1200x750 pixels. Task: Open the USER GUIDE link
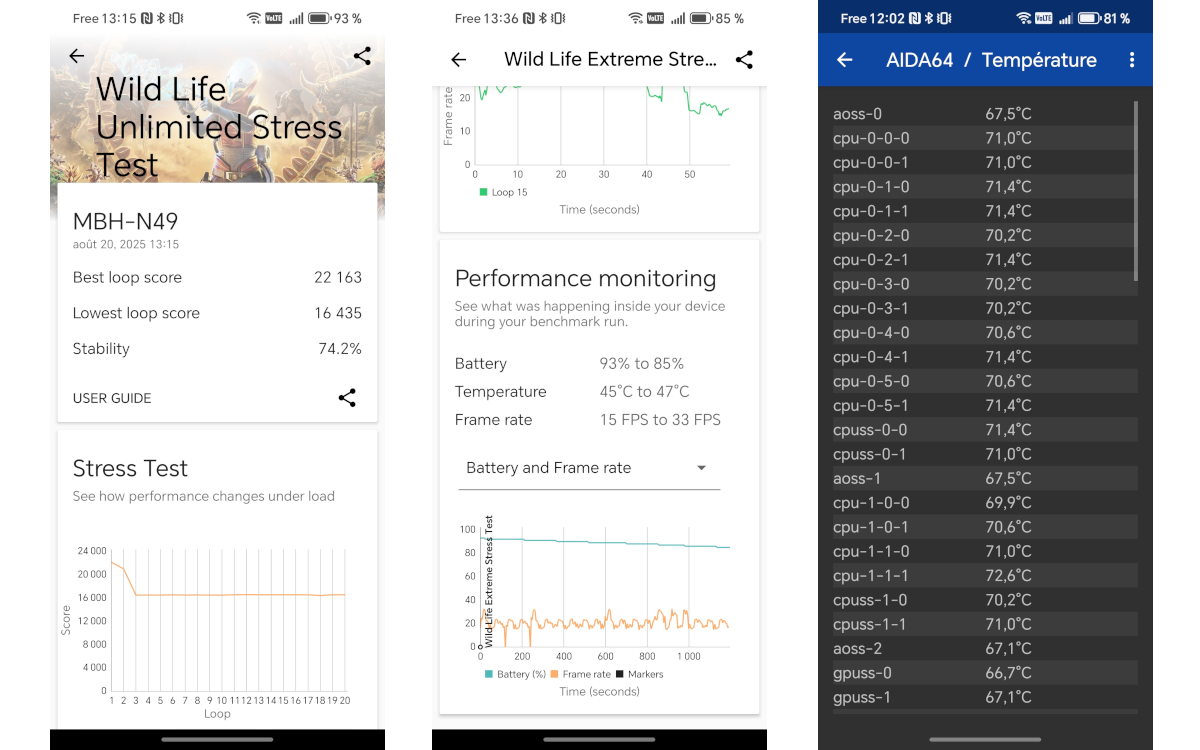point(111,398)
